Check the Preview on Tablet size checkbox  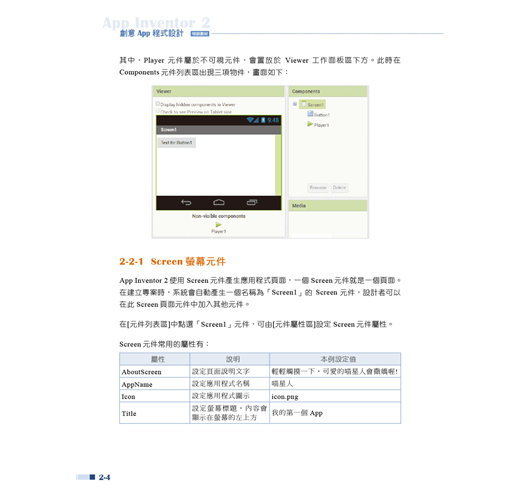pyautogui.click(x=158, y=111)
